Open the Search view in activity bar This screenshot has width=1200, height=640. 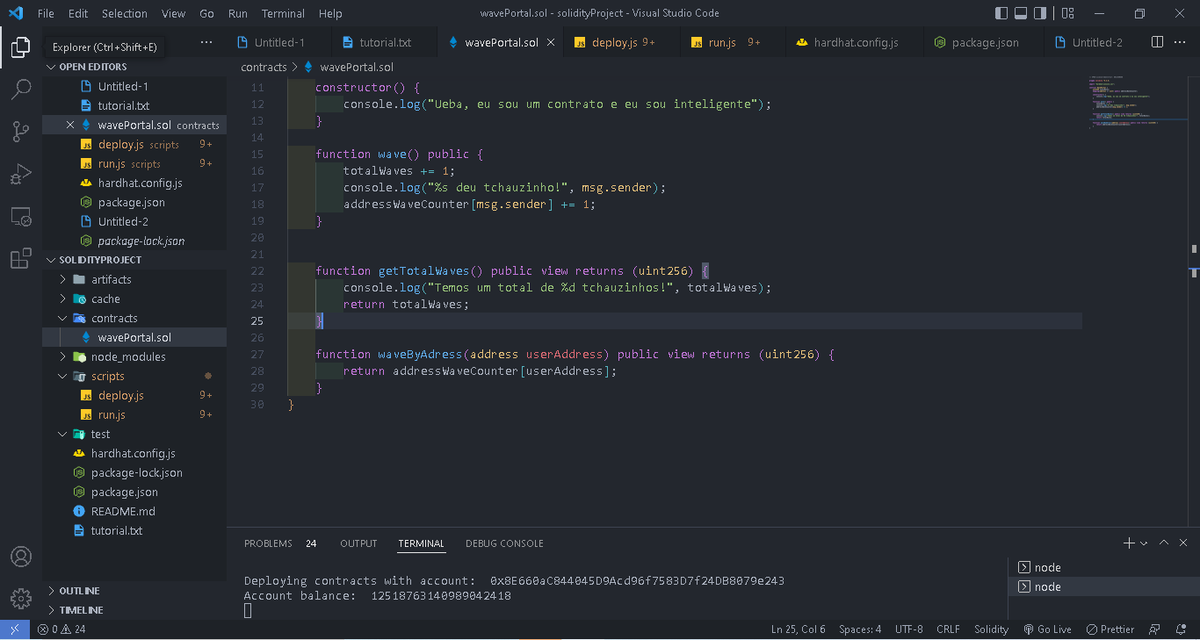[21, 89]
